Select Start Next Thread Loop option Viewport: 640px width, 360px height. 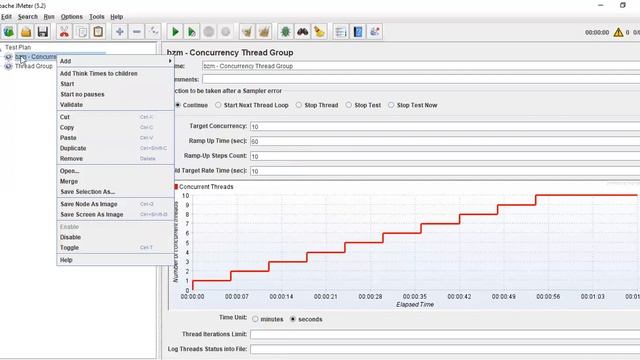[x=218, y=105]
